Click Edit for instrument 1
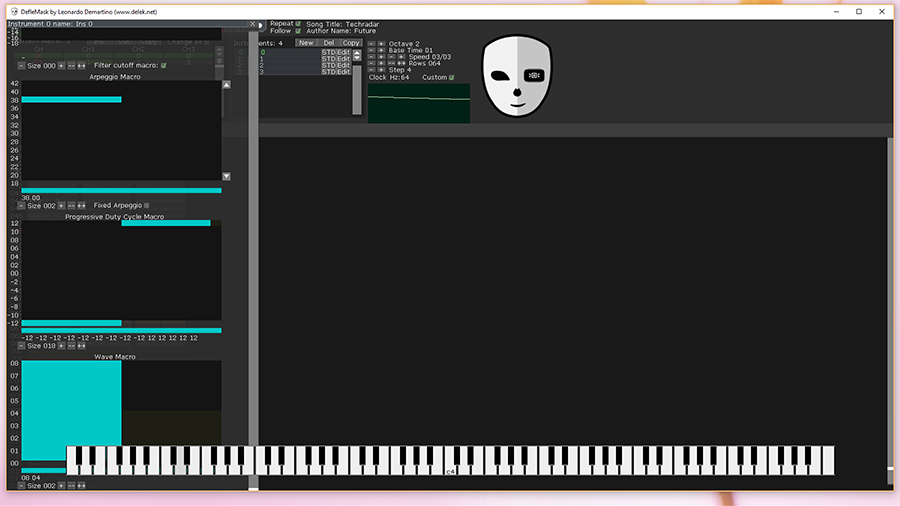The image size is (900, 506). 343,59
